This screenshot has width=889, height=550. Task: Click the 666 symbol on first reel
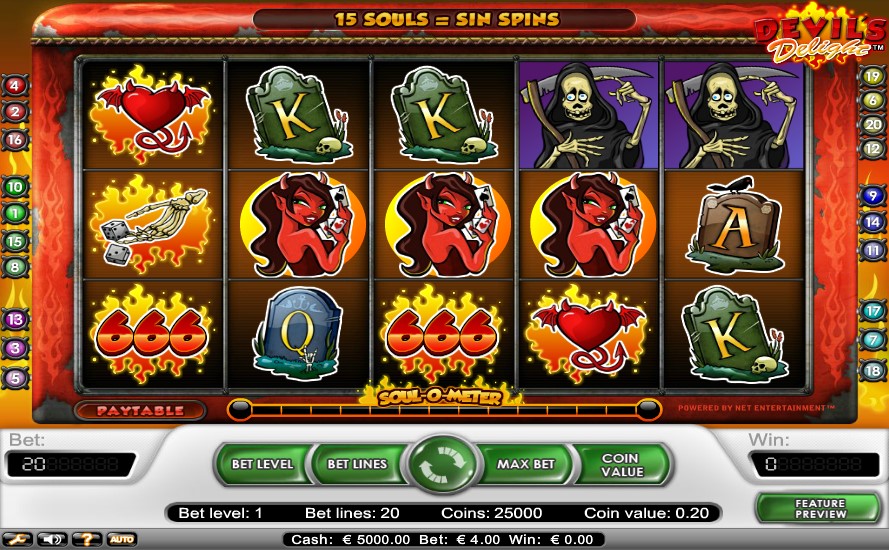point(151,332)
